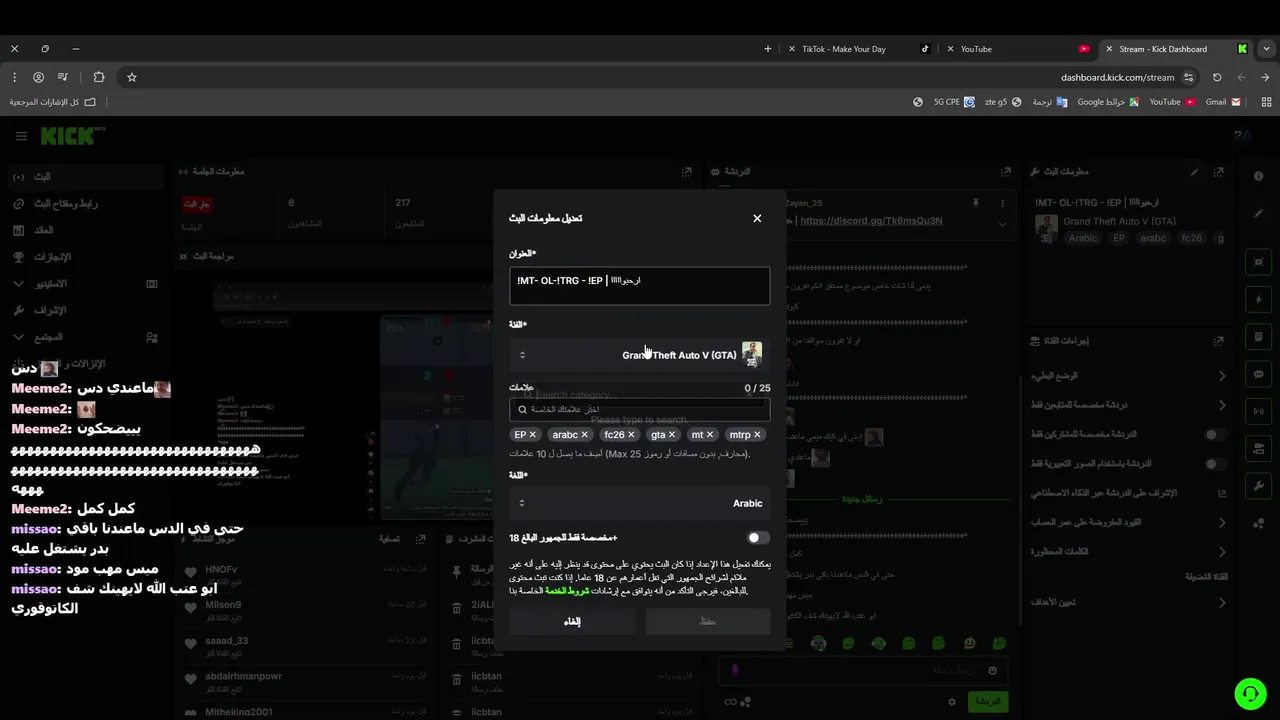Expand the followers-only chat row chevron

(x=1221, y=405)
